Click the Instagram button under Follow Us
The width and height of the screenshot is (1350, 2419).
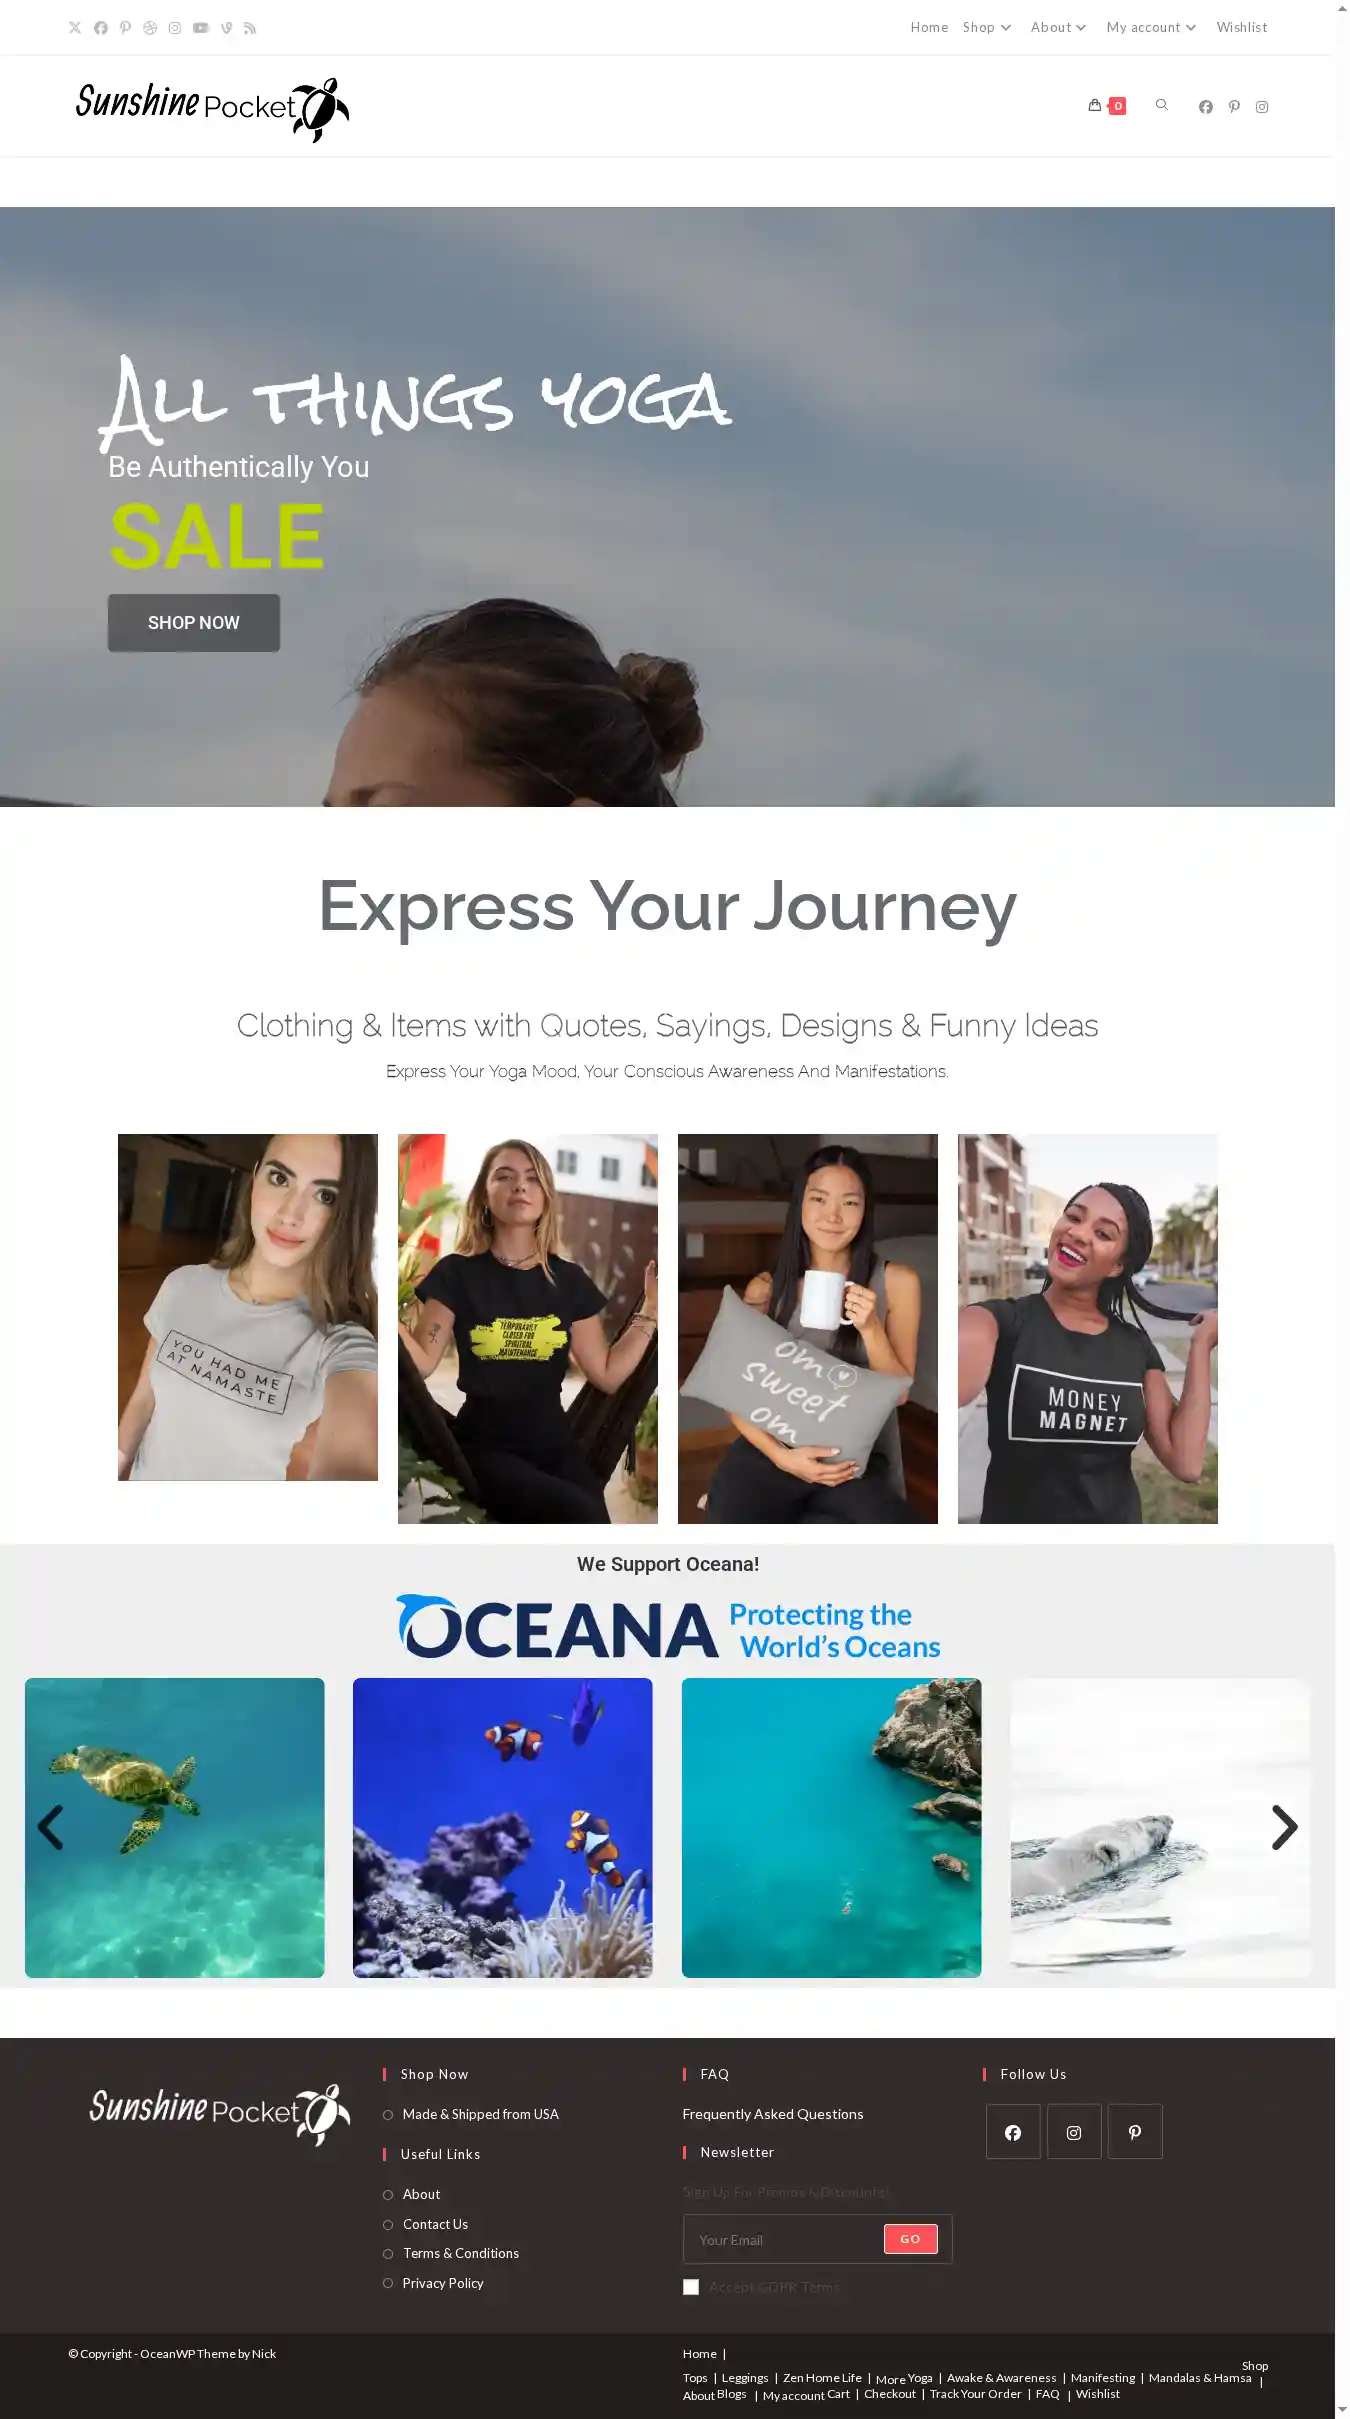1074,2133
